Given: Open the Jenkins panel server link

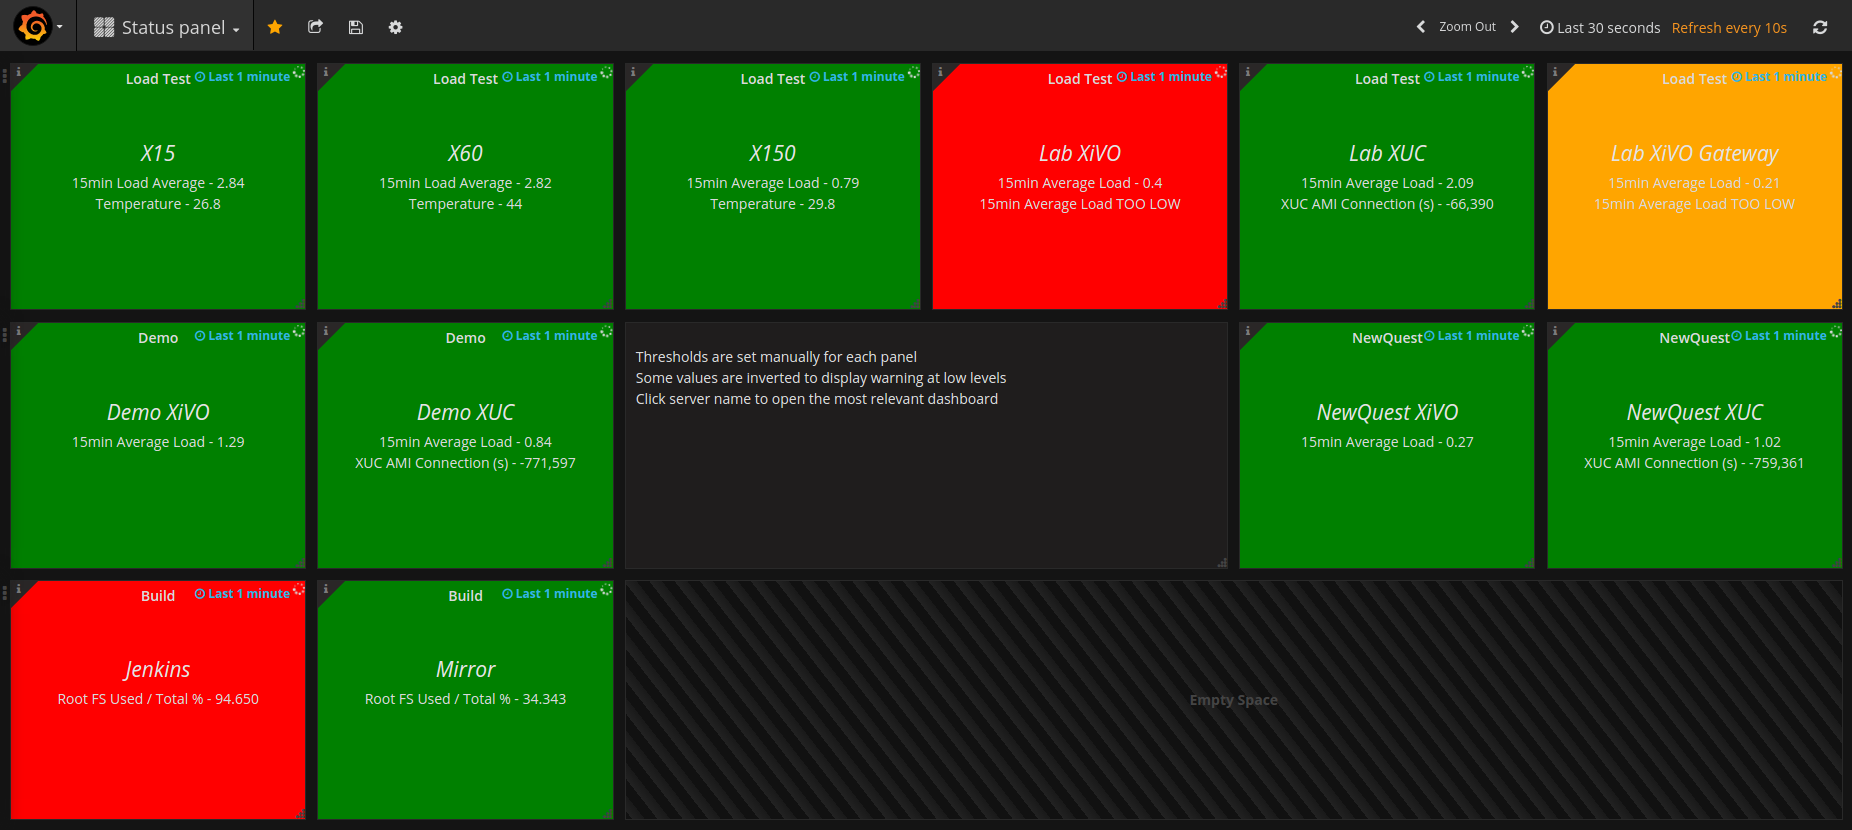Looking at the screenshot, I should 157,669.
